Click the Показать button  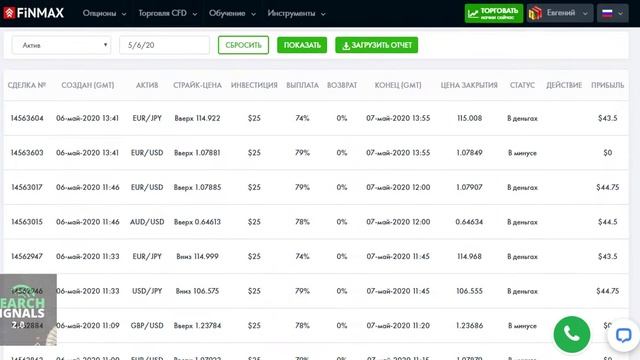pos(302,45)
